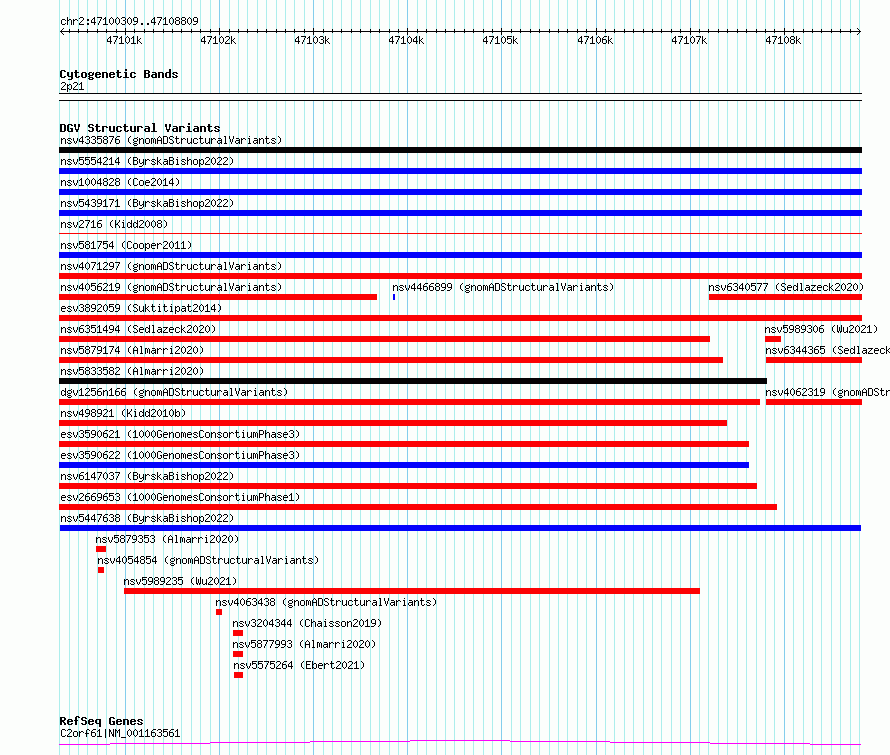Open the nsv6340577 Sedlazeck2020 variant
Screen dimensions: 890x755
click(786, 287)
